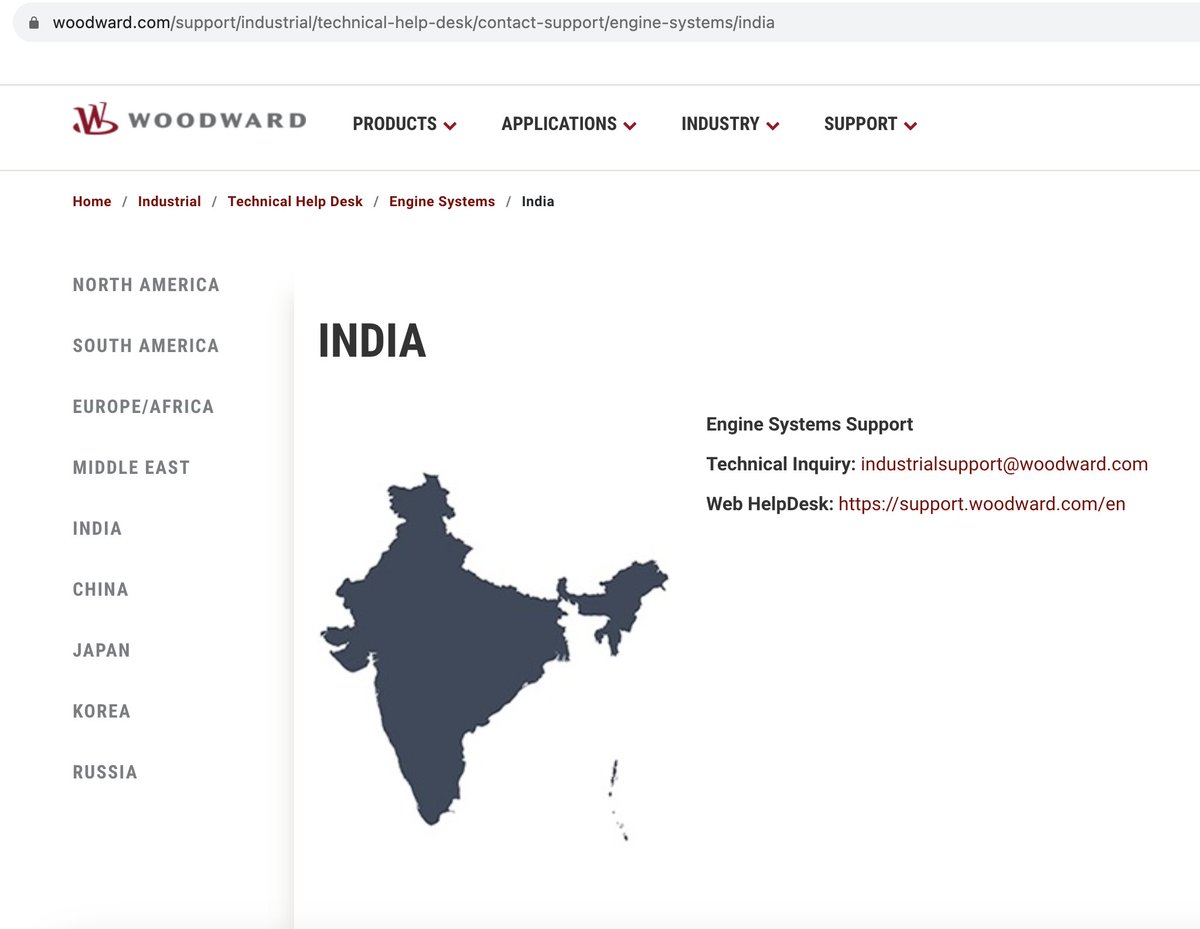The image size is (1200, 929).
Task: Click the Woodward logo
Action: point(189,120)
